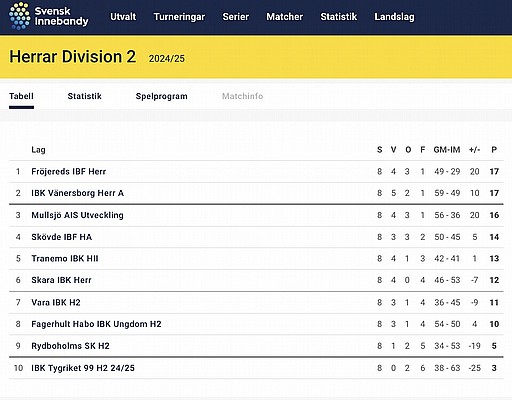Open IBK Vänersborg Herr A team
Viewport: 512px width, 400px height.
pyautogui.click(x=78, y=193)
